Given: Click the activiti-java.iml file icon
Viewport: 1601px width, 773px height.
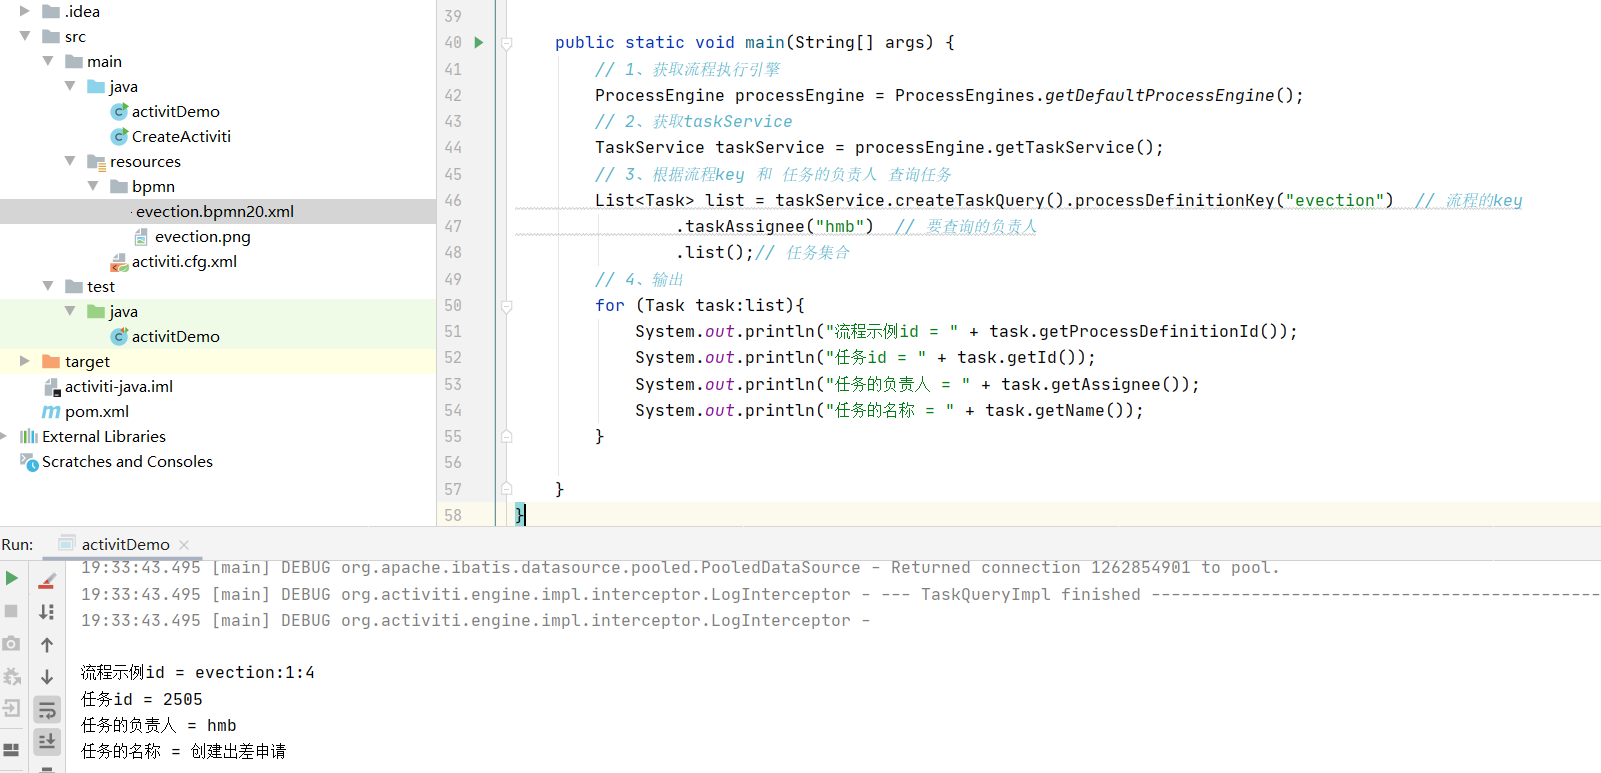Looking at the screenshot, I should click(x=52, y=386).
